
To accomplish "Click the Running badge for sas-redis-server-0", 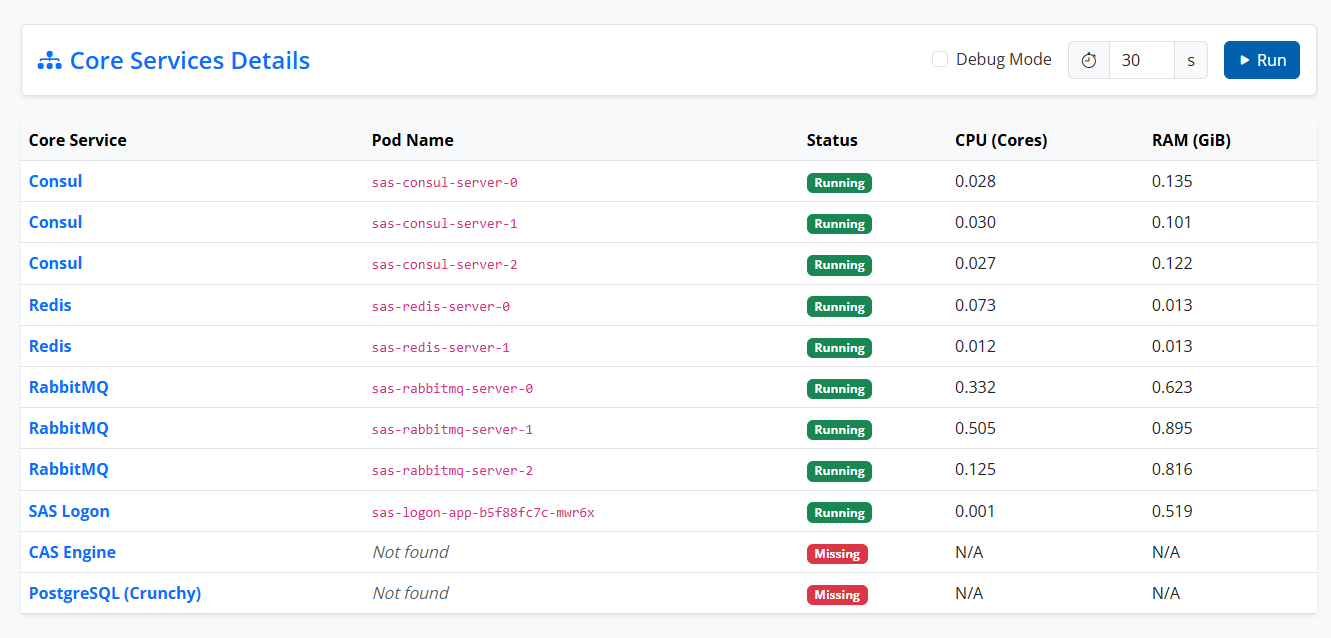I will point(839,306).
